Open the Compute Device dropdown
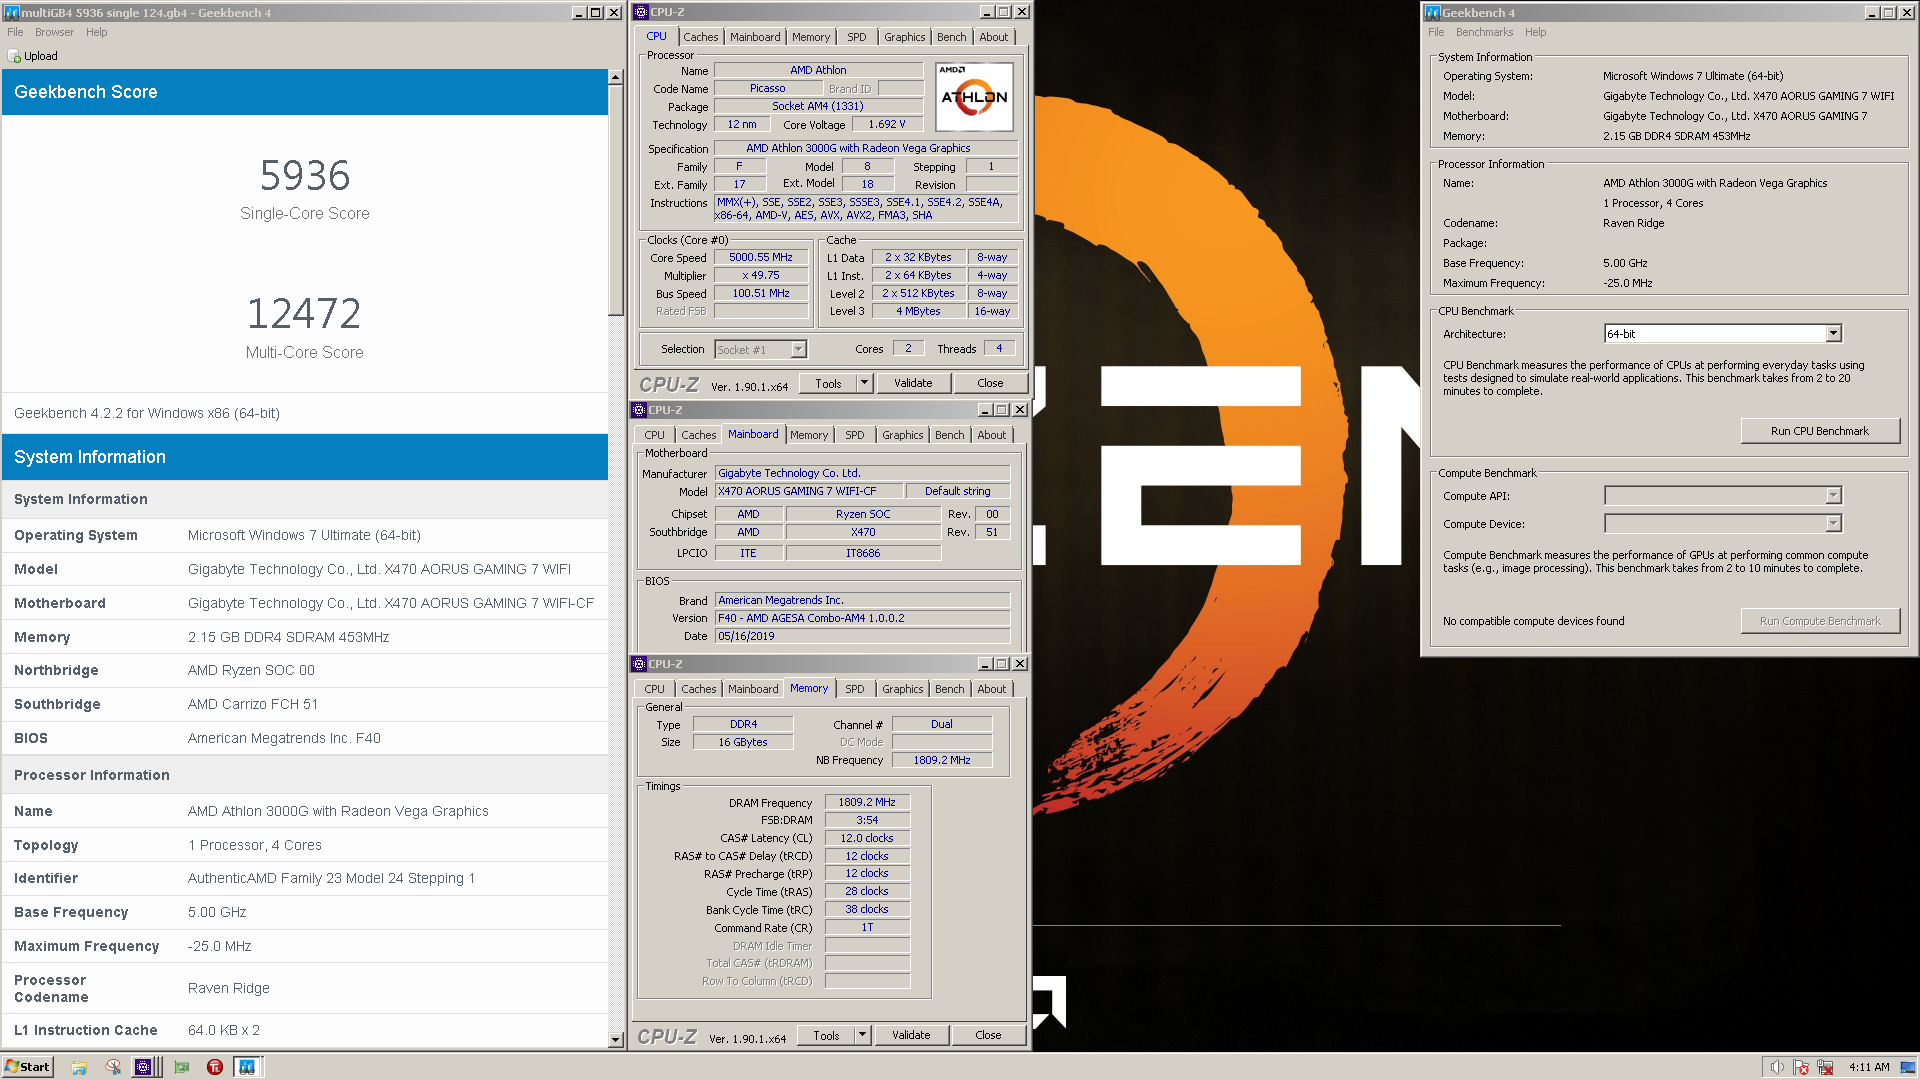The height and width of the screenshot is (1080, 1920). point(1833,524)
